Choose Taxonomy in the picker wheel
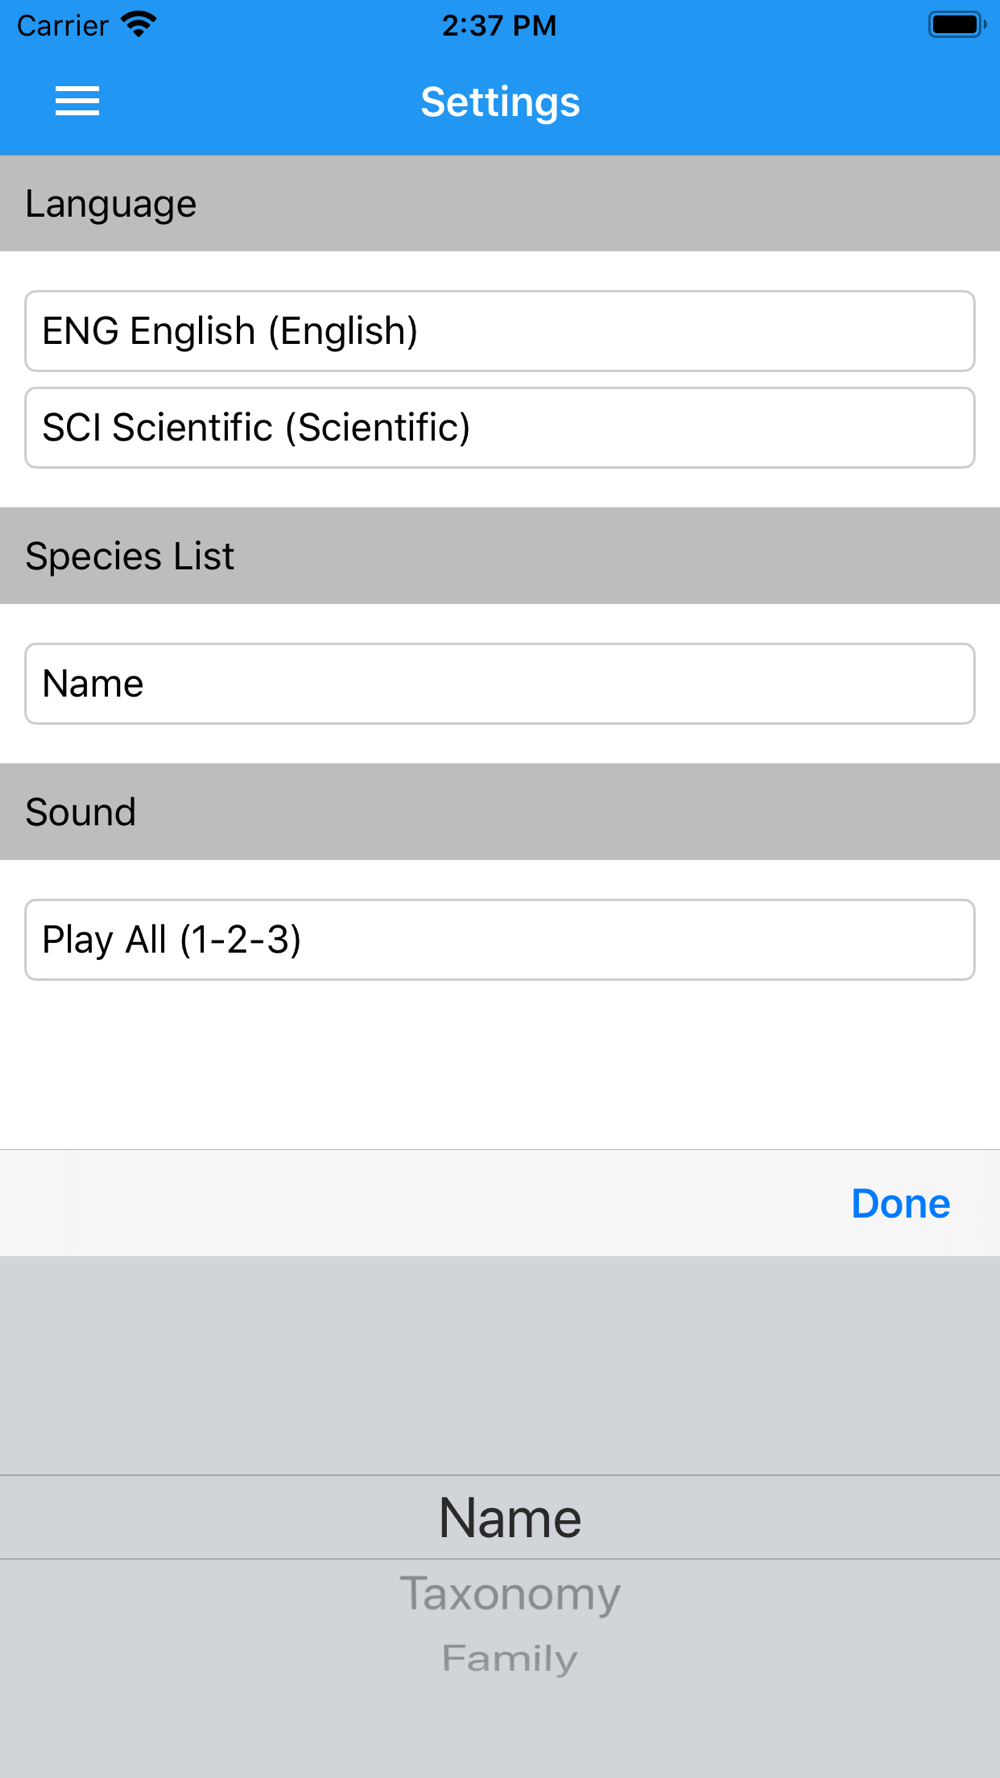Screen dimensions: 1000x1778 pos(510,1594)
